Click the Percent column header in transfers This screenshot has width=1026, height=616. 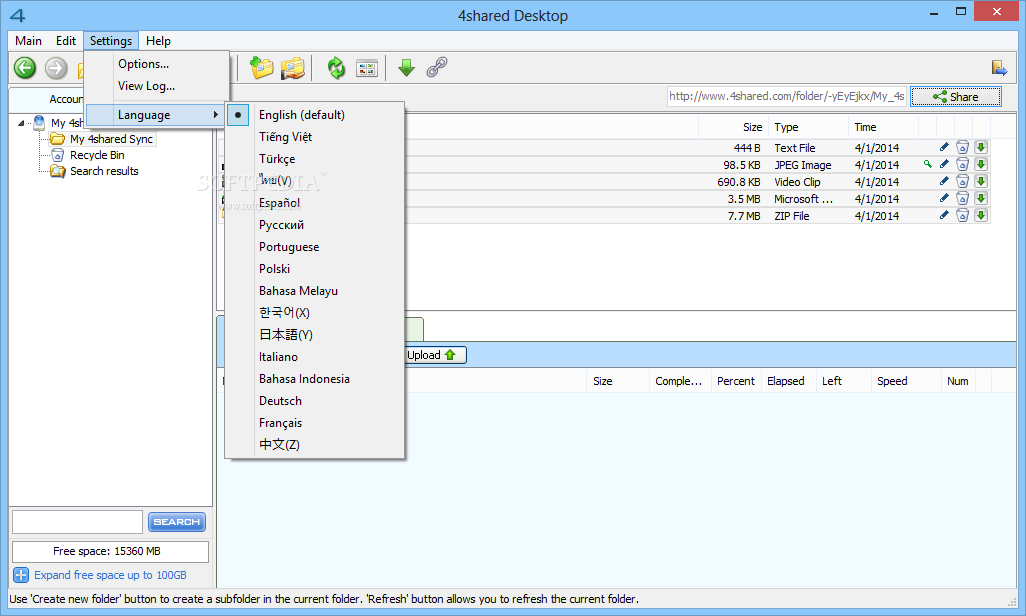coord(736,381)
